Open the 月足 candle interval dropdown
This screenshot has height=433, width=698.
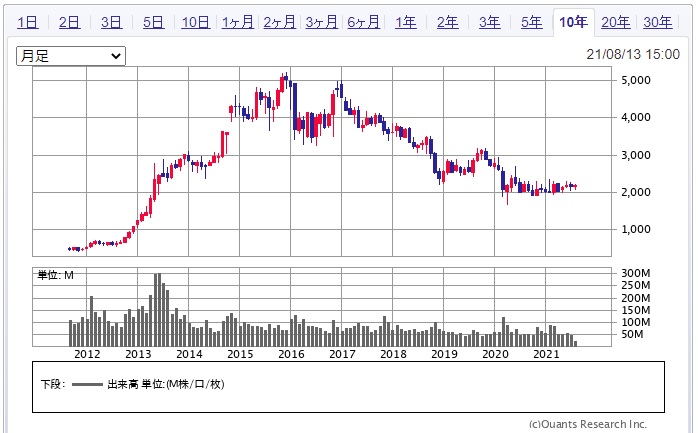tap(71, 56)
